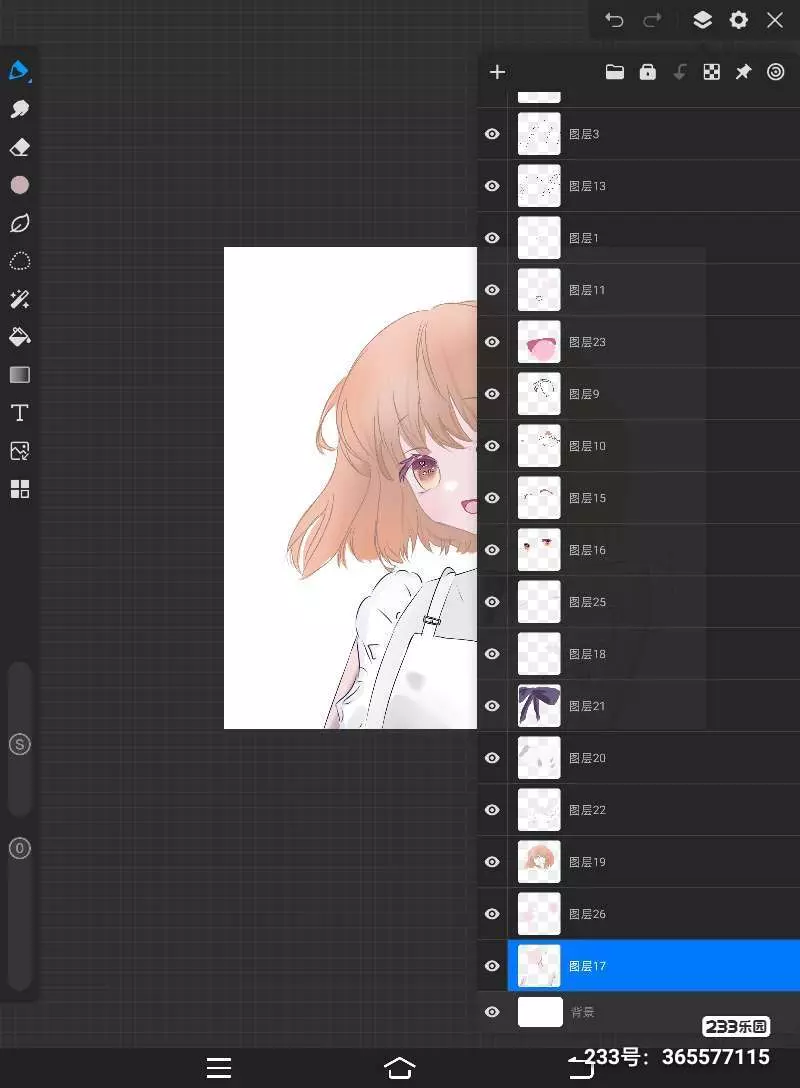Toggle visibility of selected 图层17
The image size is (800, 1088).
[x=492, y=966]
